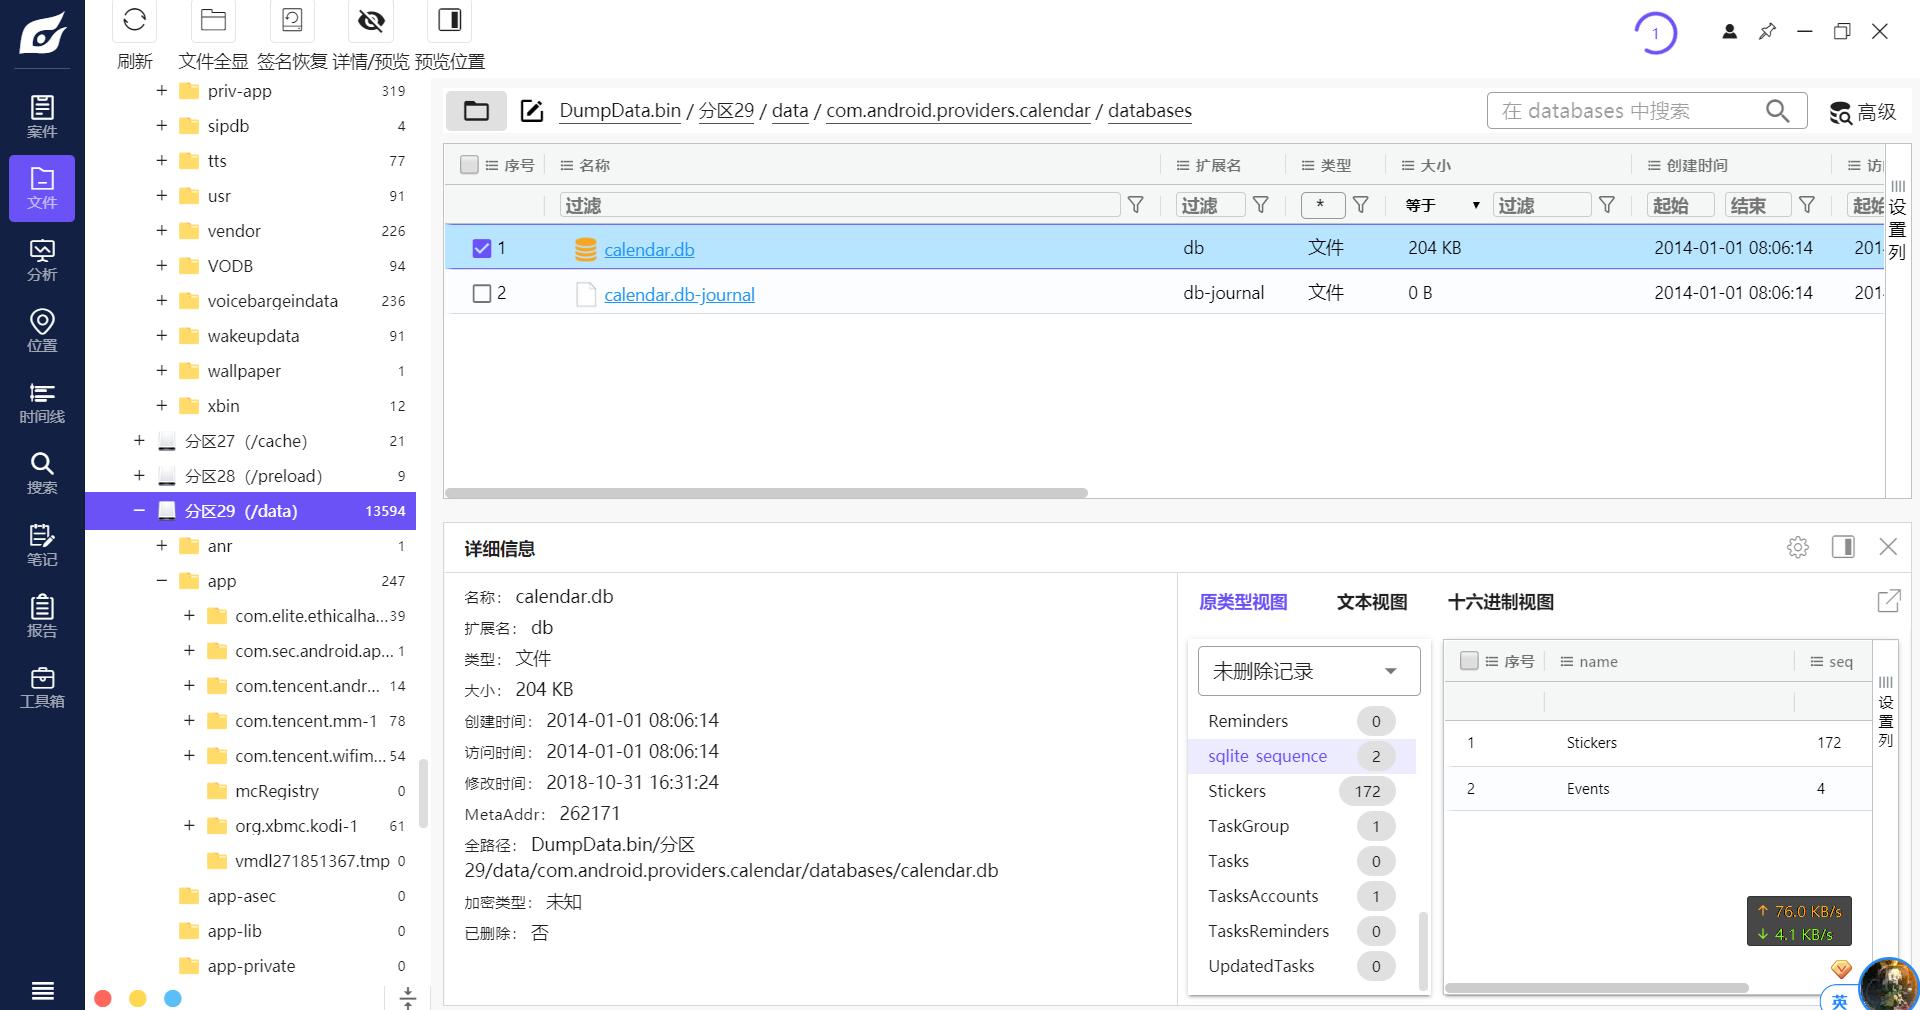Open the 报告 report sidebar section

tap(42, 616)
